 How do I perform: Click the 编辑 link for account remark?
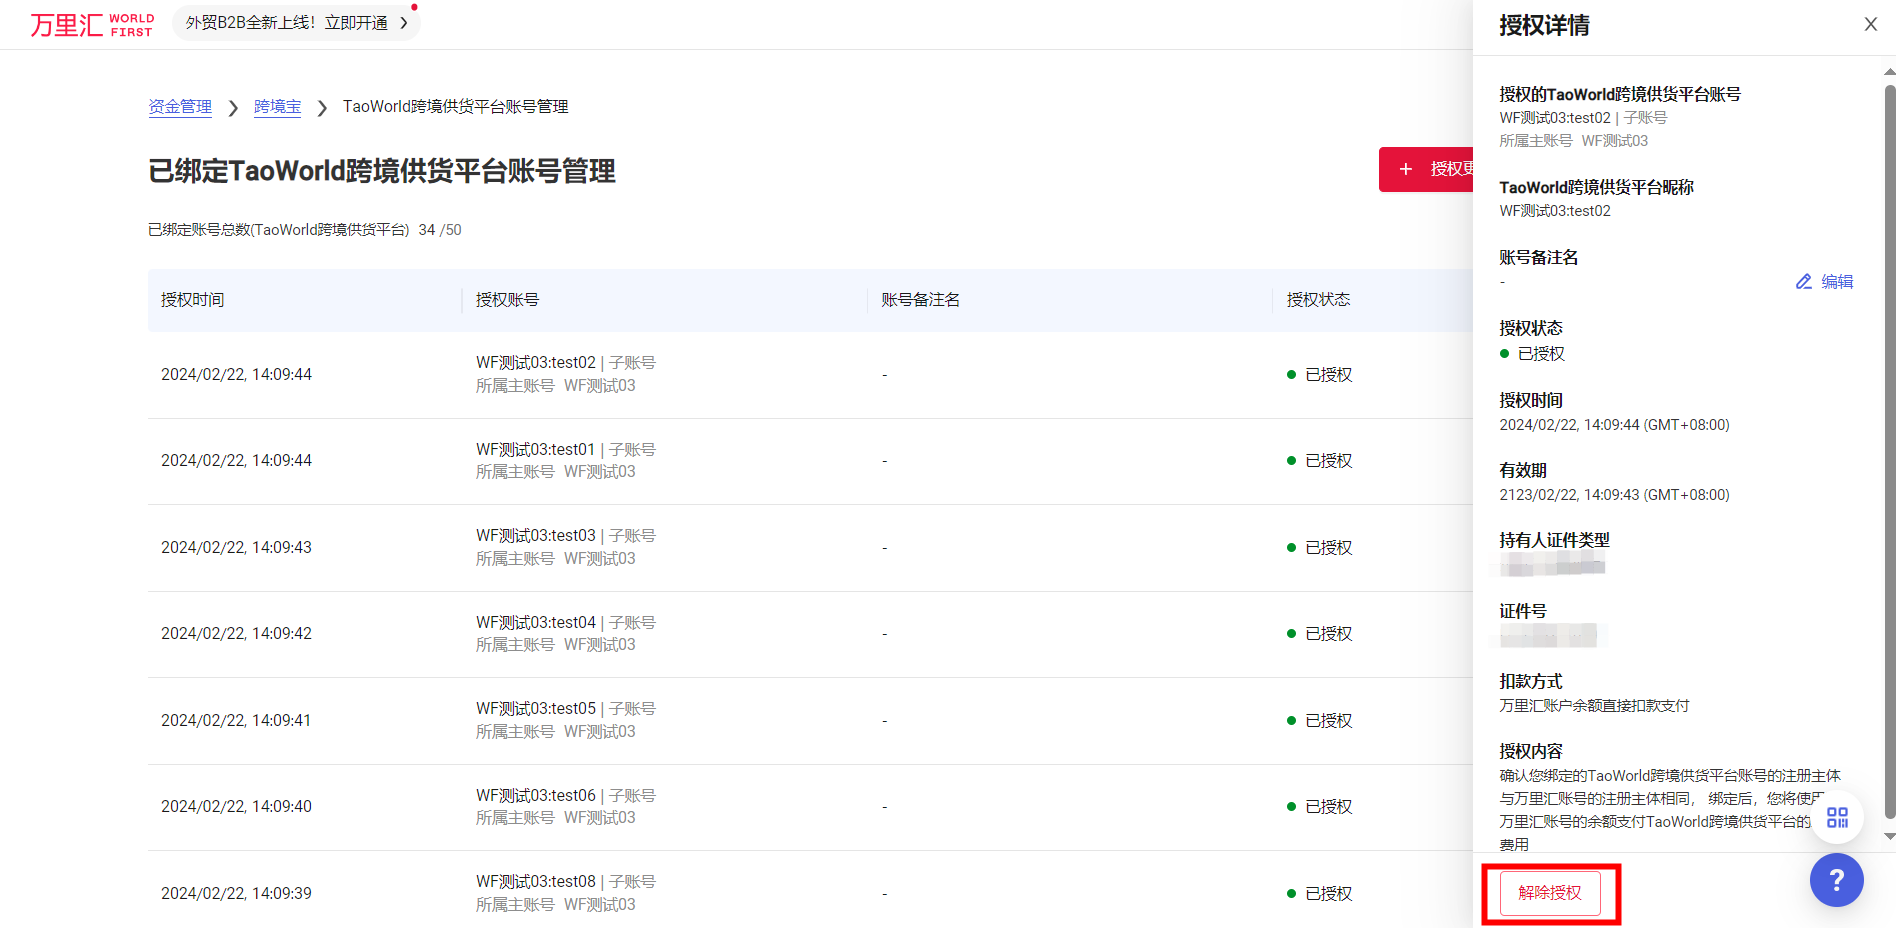(1836, 281)
